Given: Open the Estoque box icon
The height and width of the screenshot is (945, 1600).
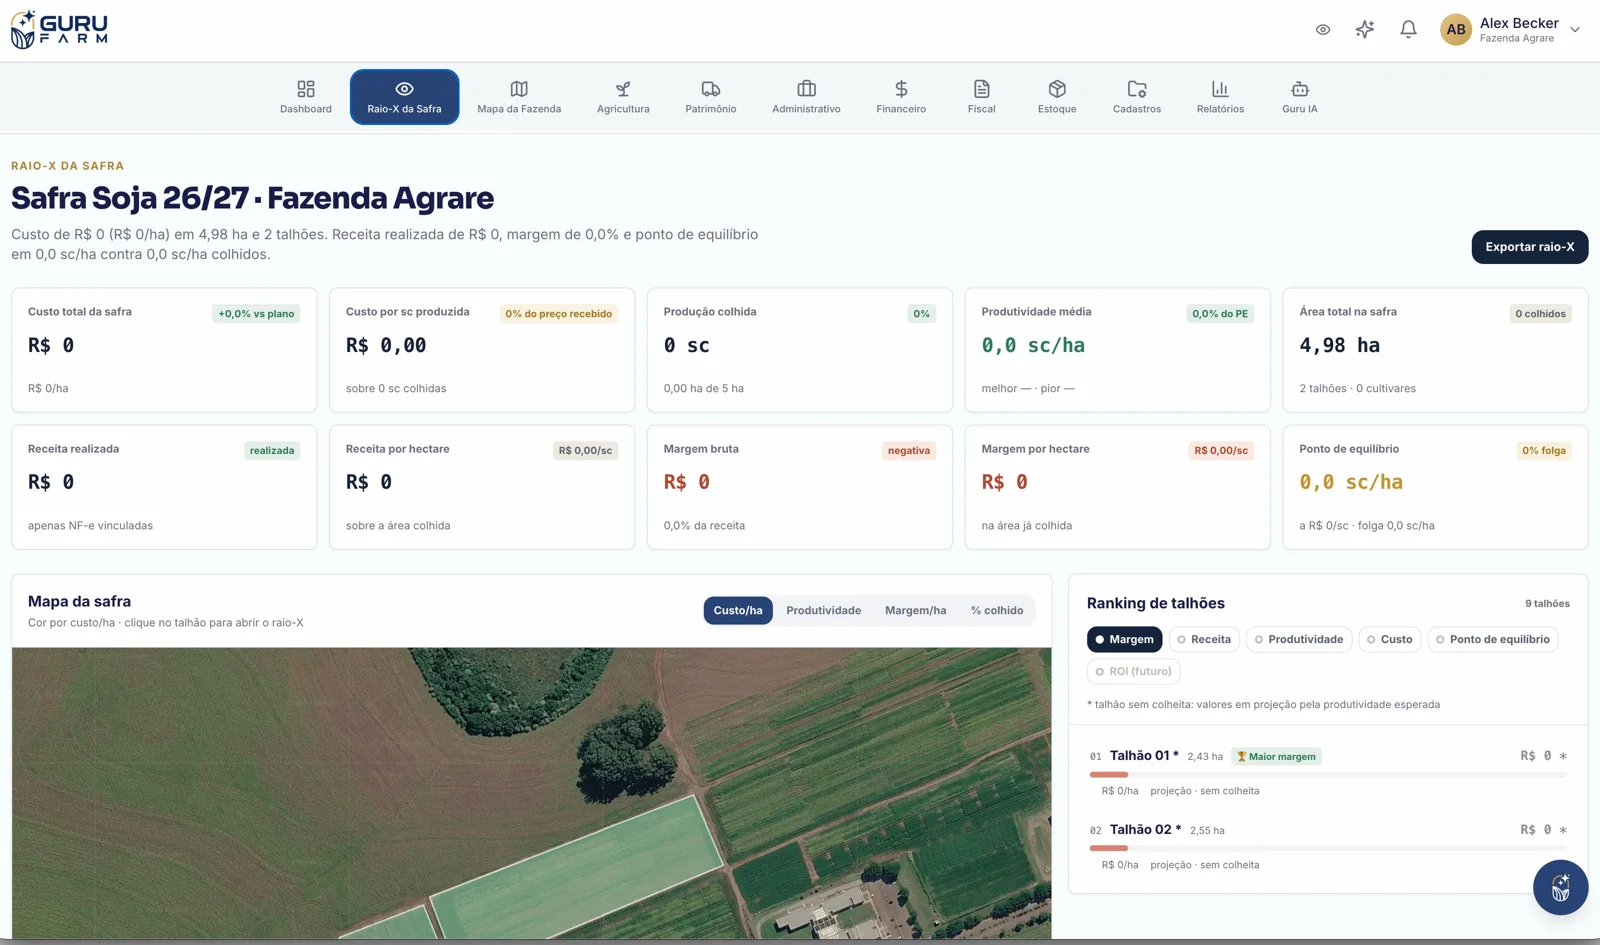Looking at the screenshot, I should [1057, 89].
